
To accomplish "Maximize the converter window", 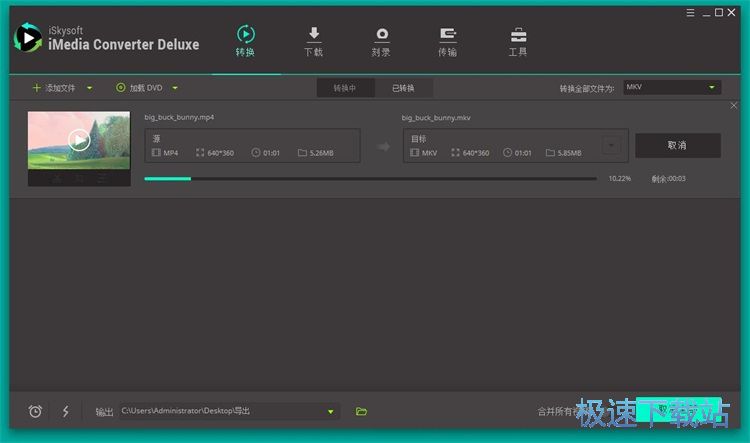I will tap(719, 12).
